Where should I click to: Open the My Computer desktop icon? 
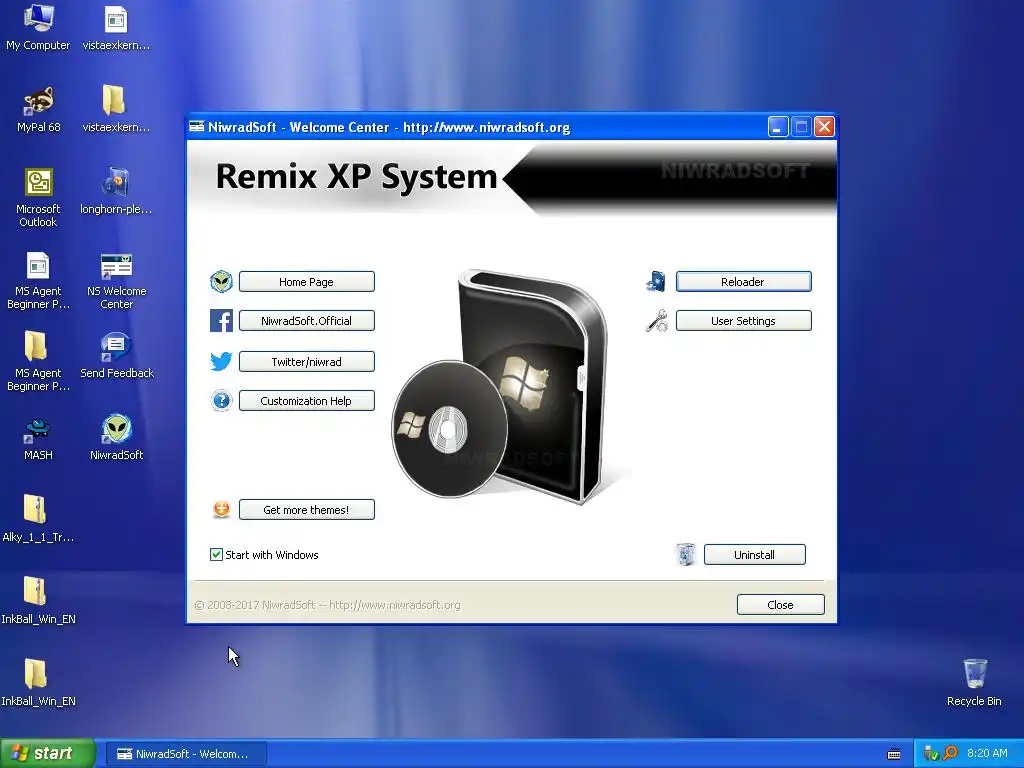click(38, 27)
